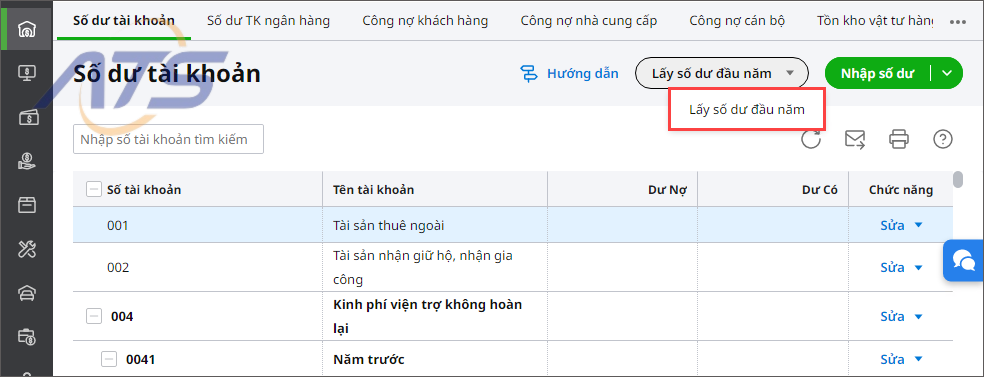The image size is (984, 377).
Task: Click Sửa for account 0041
Action: pyautogui.click(x=892, y=359)
